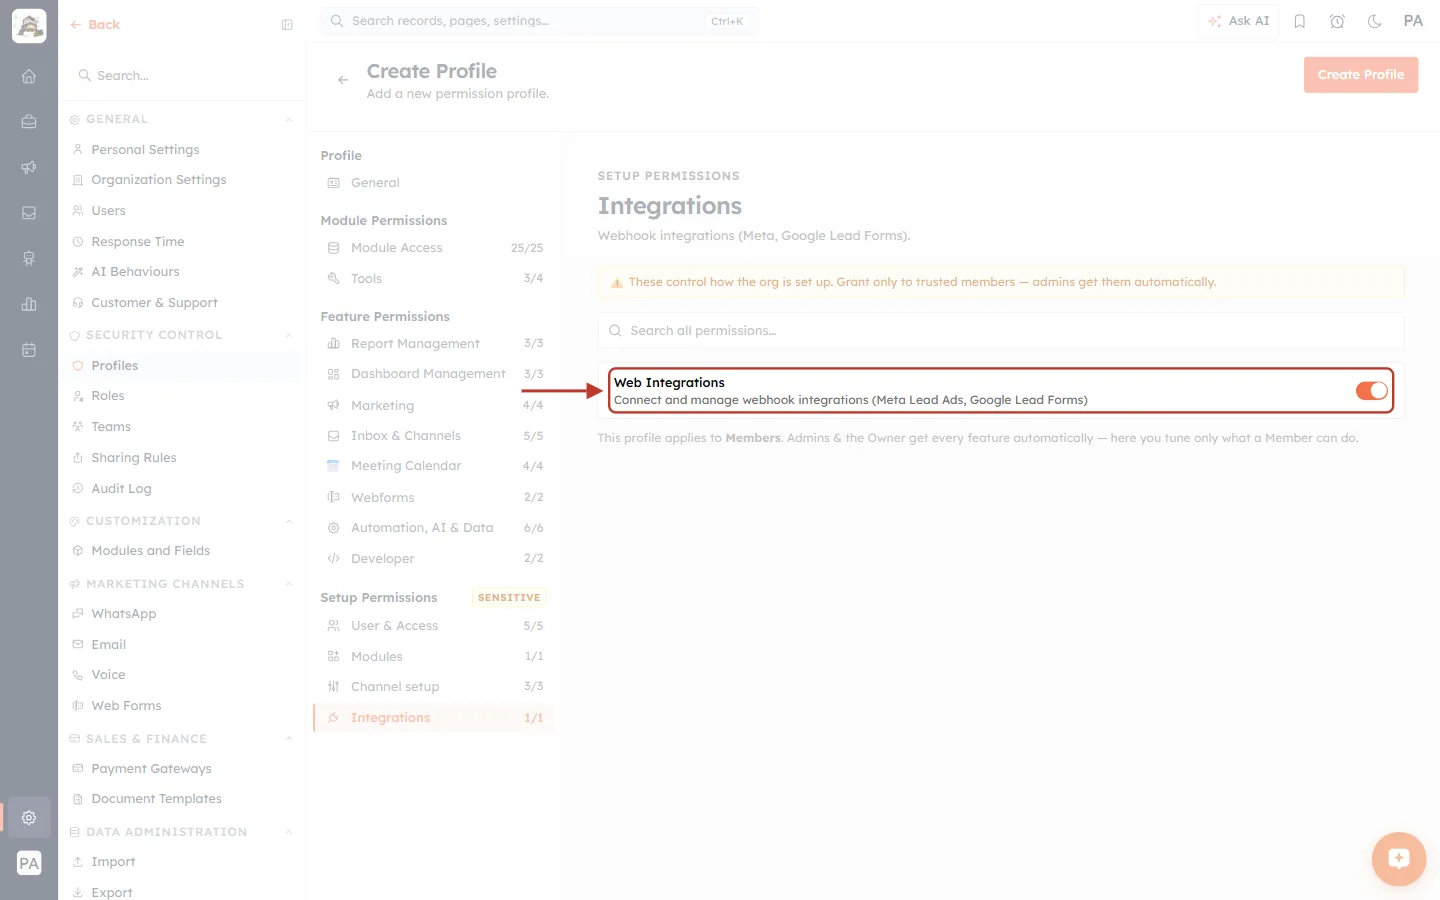
Task: Open the Module Access permissions tab
Action: [x=433, y=248]
